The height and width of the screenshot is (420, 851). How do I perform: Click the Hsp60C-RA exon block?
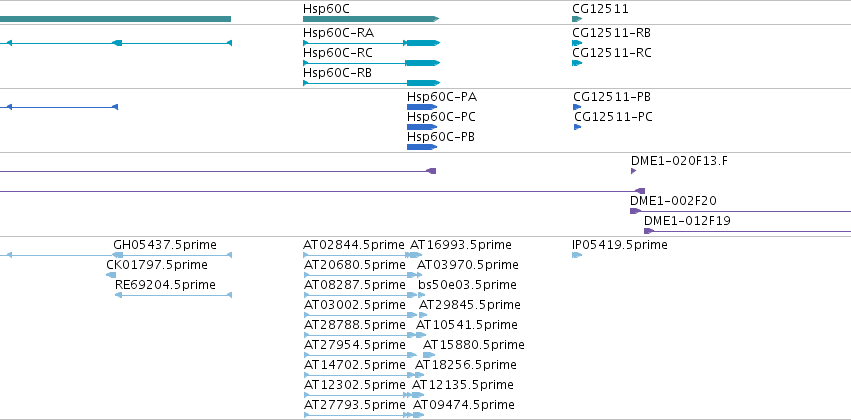[x=423, y=43]
